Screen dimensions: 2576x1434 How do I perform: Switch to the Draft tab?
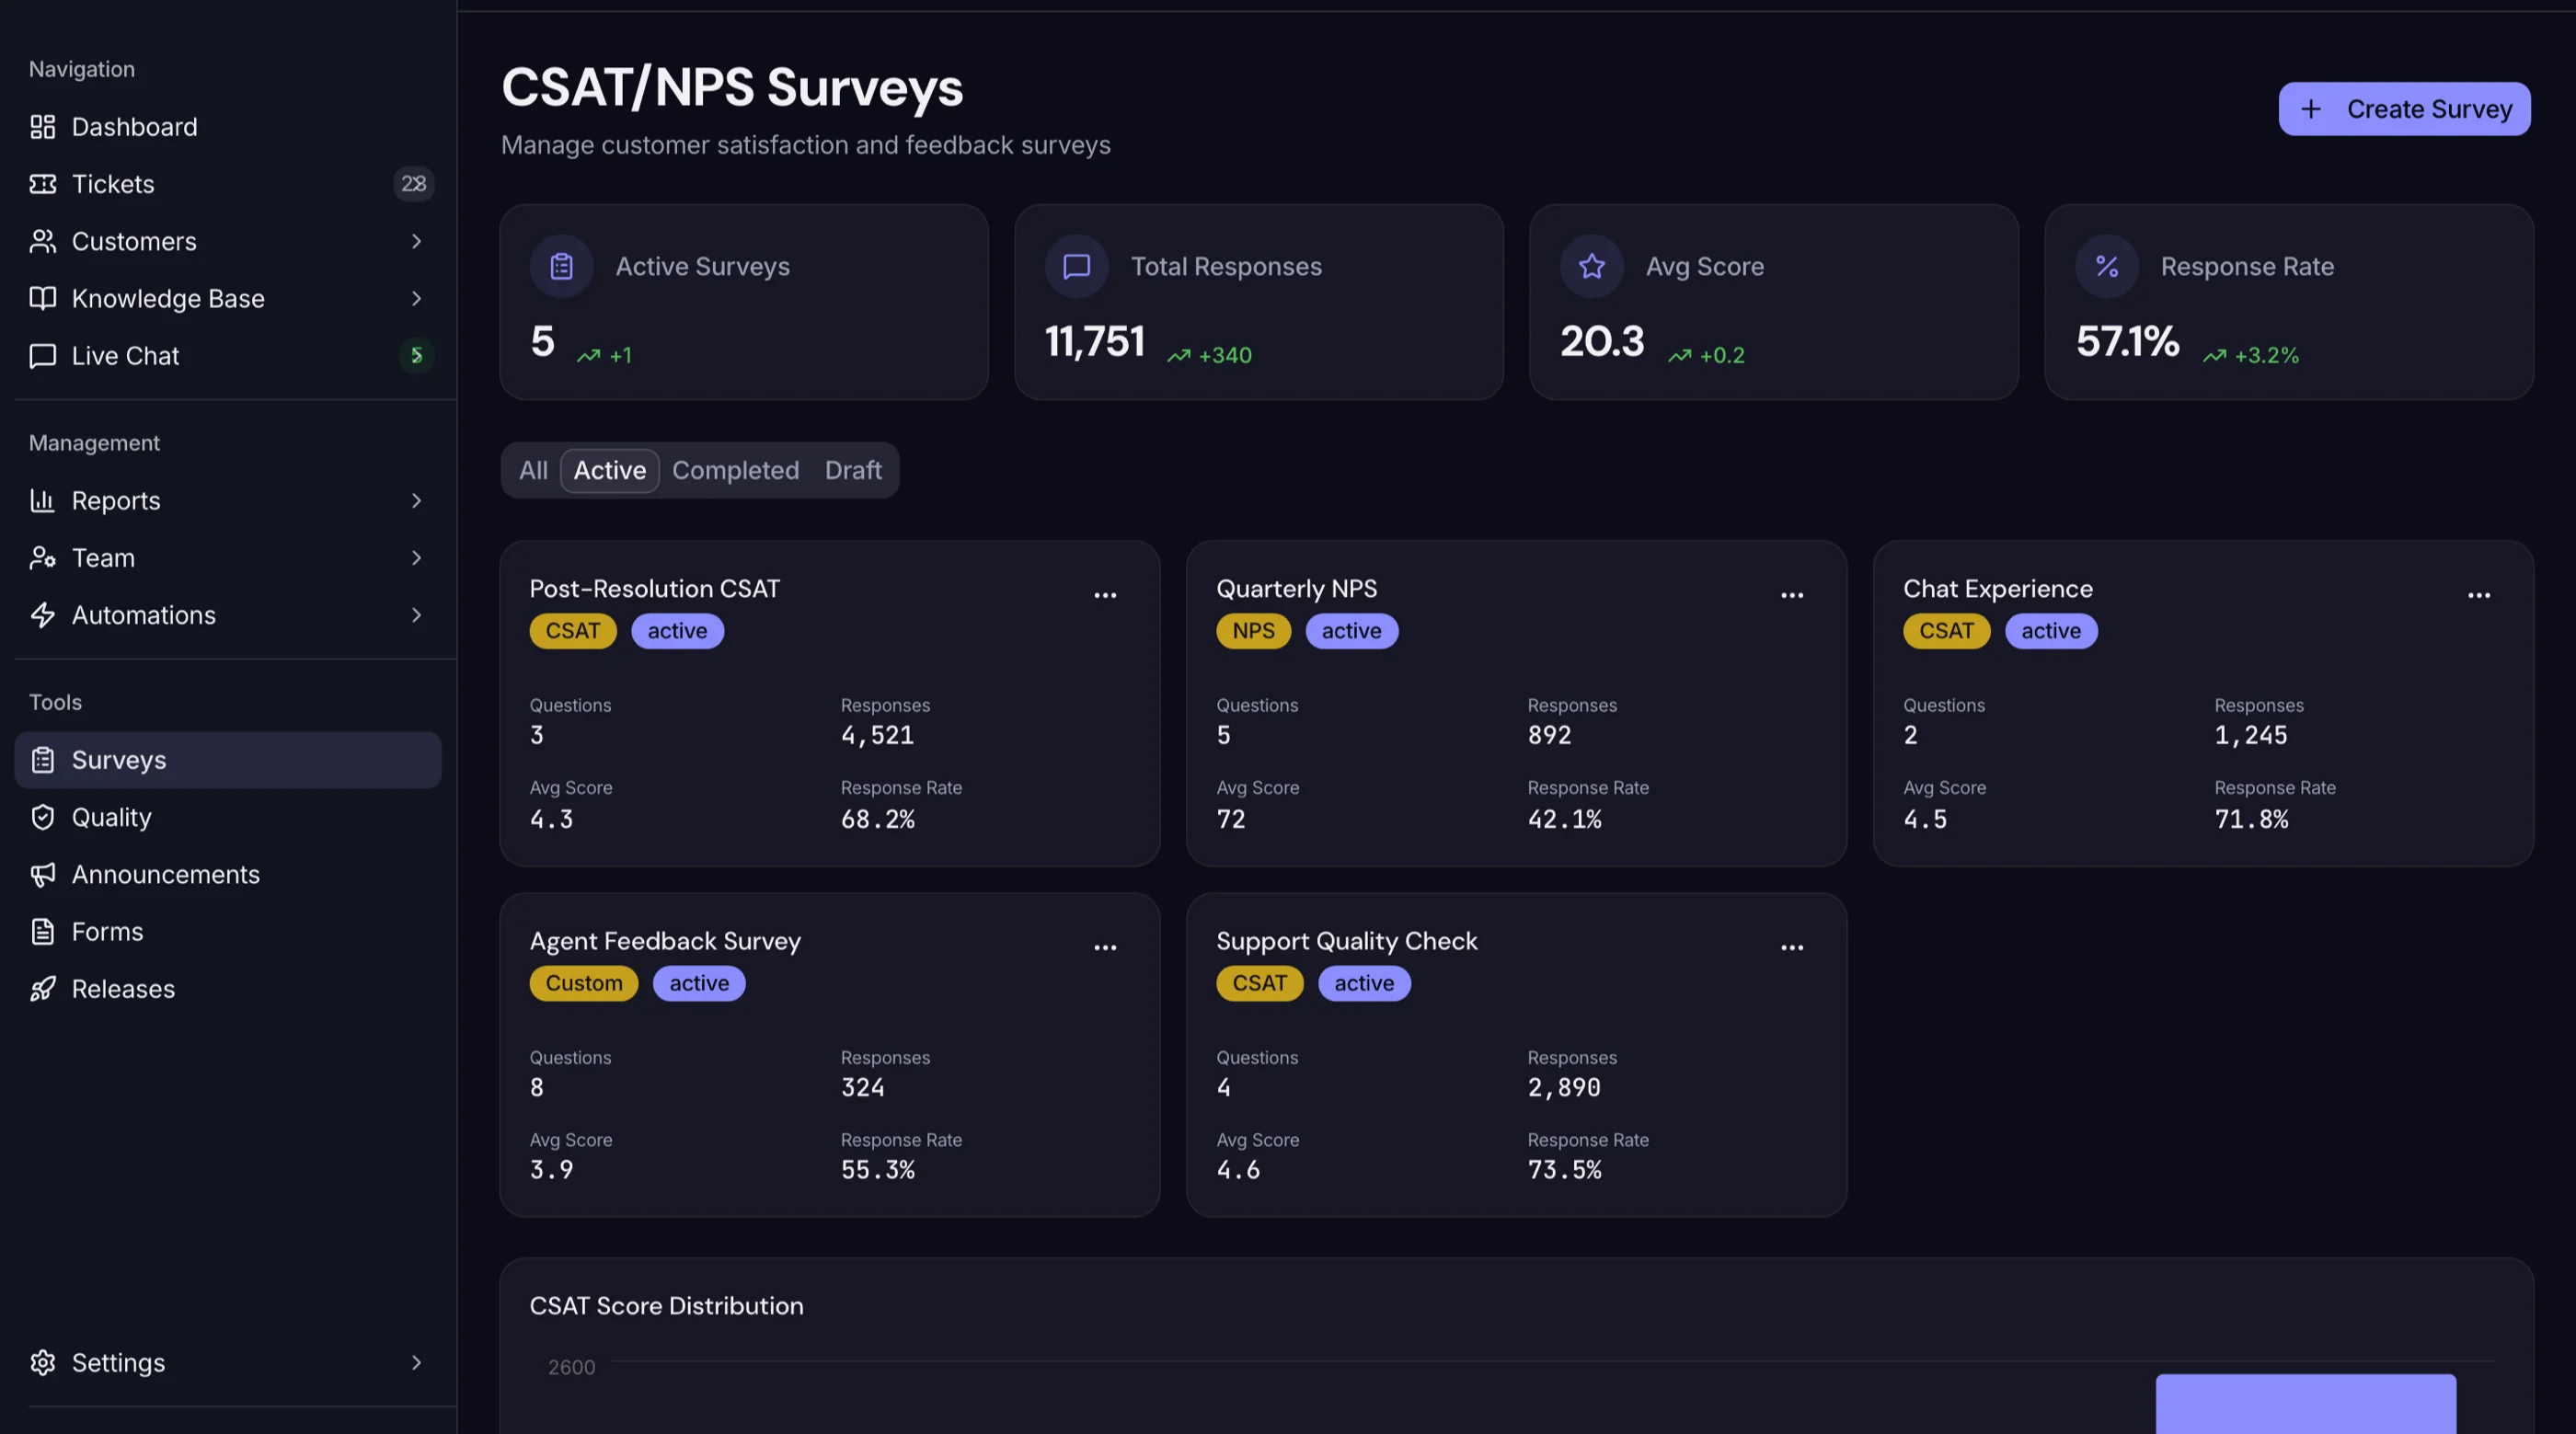click(853, 470)
